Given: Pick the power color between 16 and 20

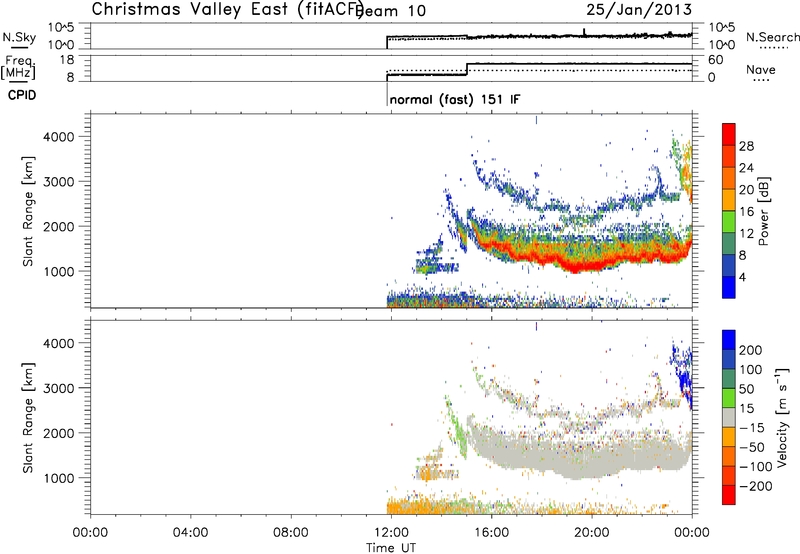Looking at the screenshot, I should pos(729,200).
